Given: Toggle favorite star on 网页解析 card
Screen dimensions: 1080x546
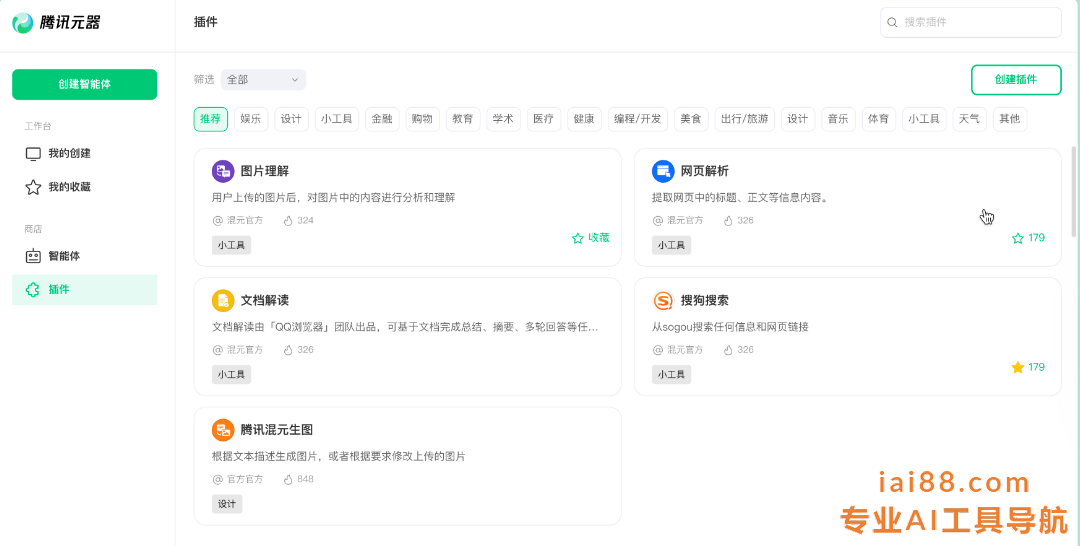Looking at the screenshot, I should 1018,238.
